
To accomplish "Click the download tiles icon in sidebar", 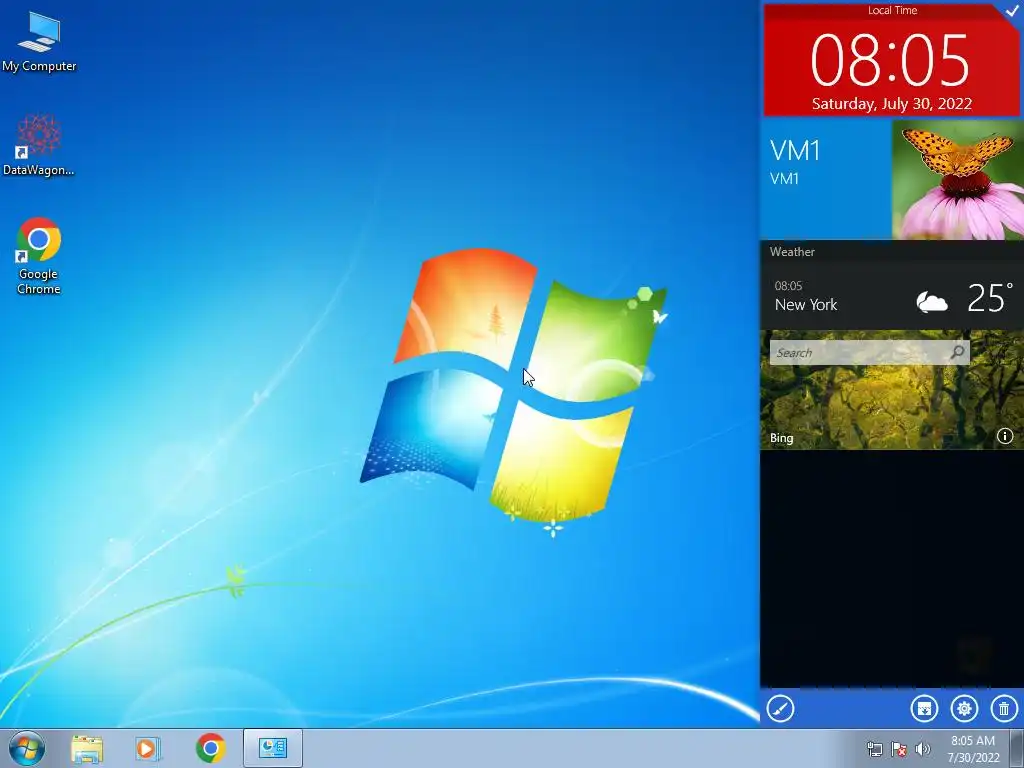I will 924,709.
